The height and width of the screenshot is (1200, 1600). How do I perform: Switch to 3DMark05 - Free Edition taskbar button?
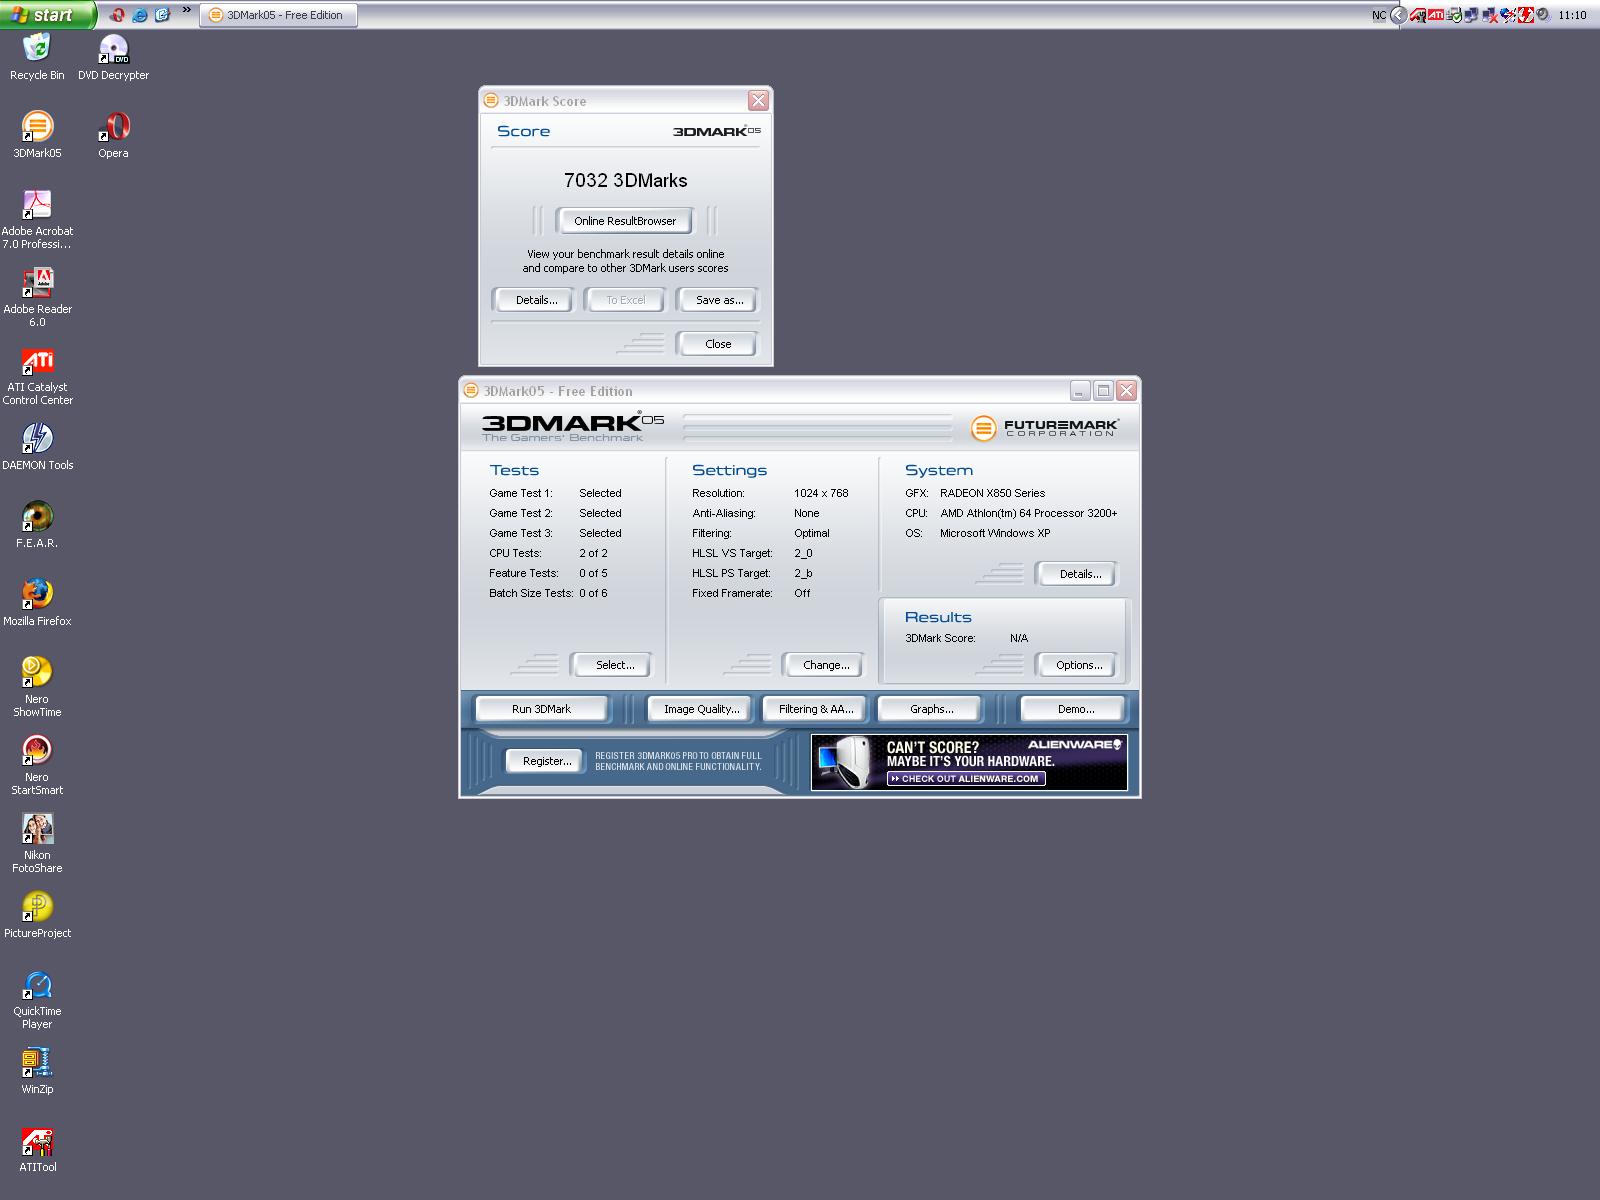pyautogui.click(x=278, y=15)
